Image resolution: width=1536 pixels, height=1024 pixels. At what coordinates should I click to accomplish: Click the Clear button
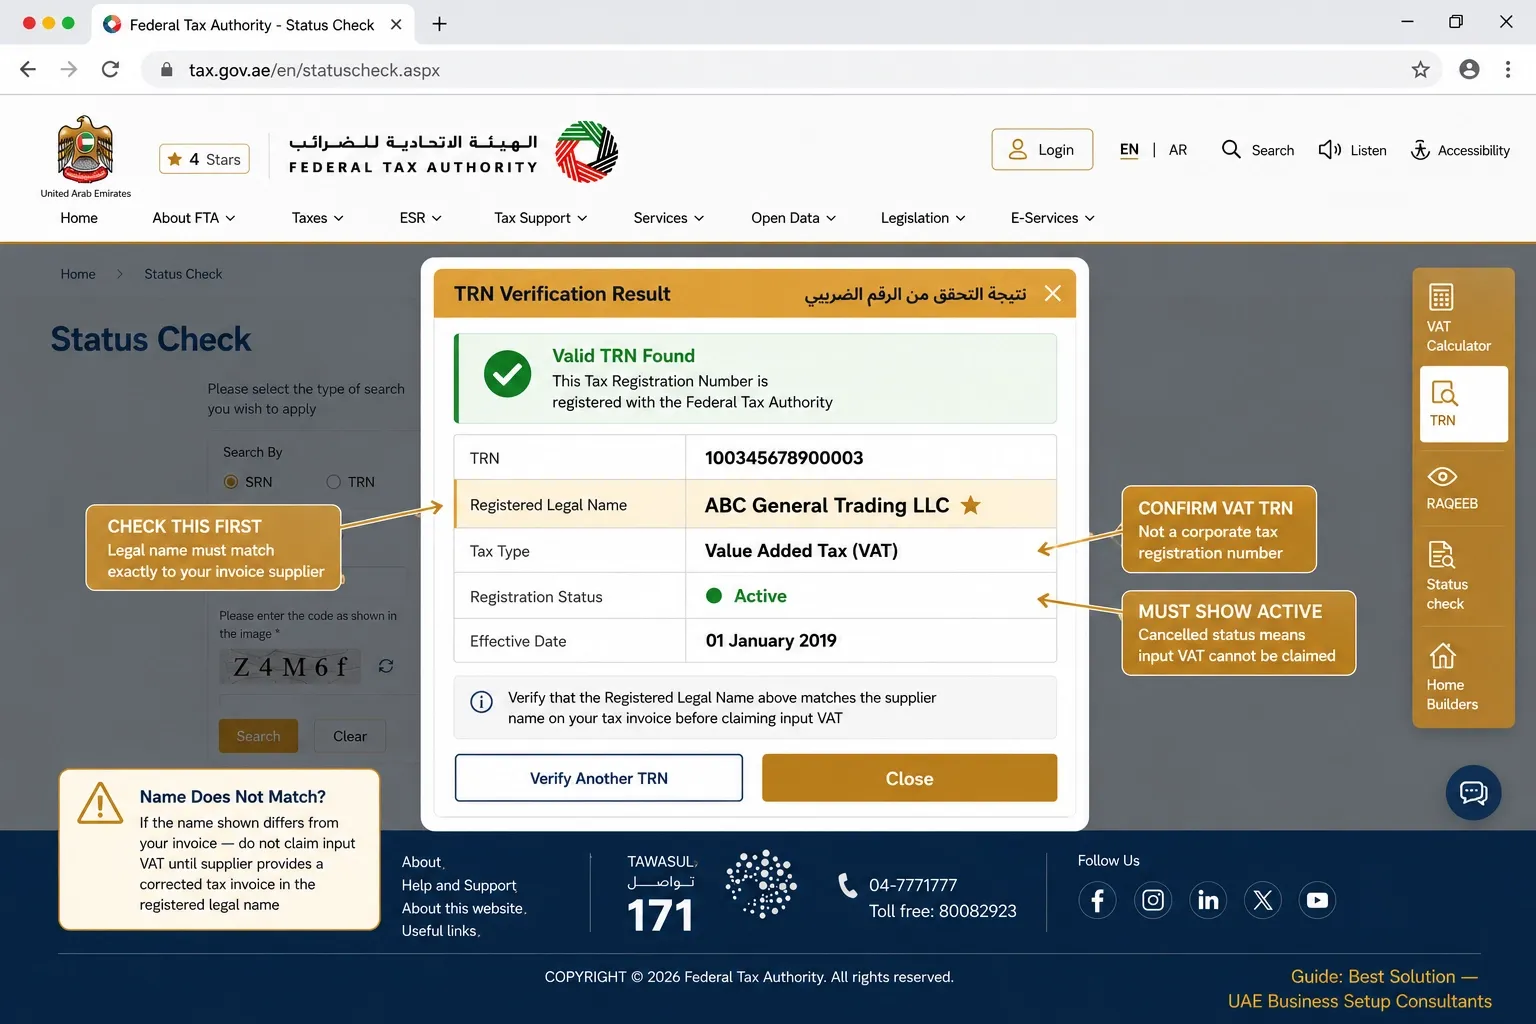click(350, 736)
